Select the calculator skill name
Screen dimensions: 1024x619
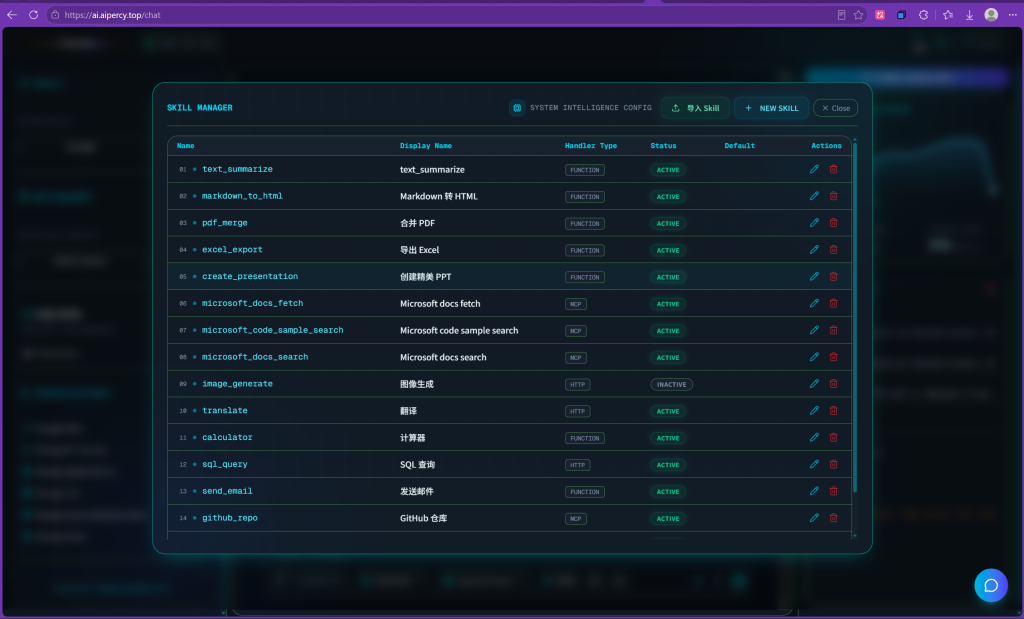(x=227, y=437)
